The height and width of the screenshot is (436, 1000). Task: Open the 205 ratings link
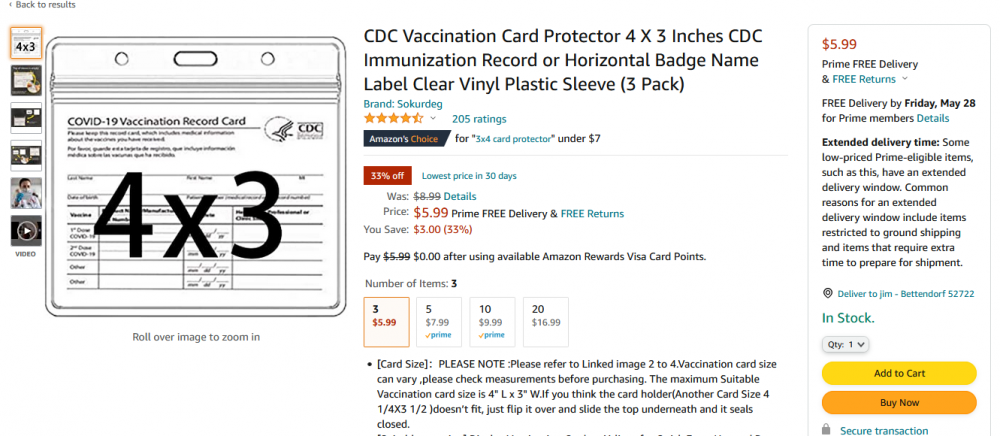tap(479, 119)
